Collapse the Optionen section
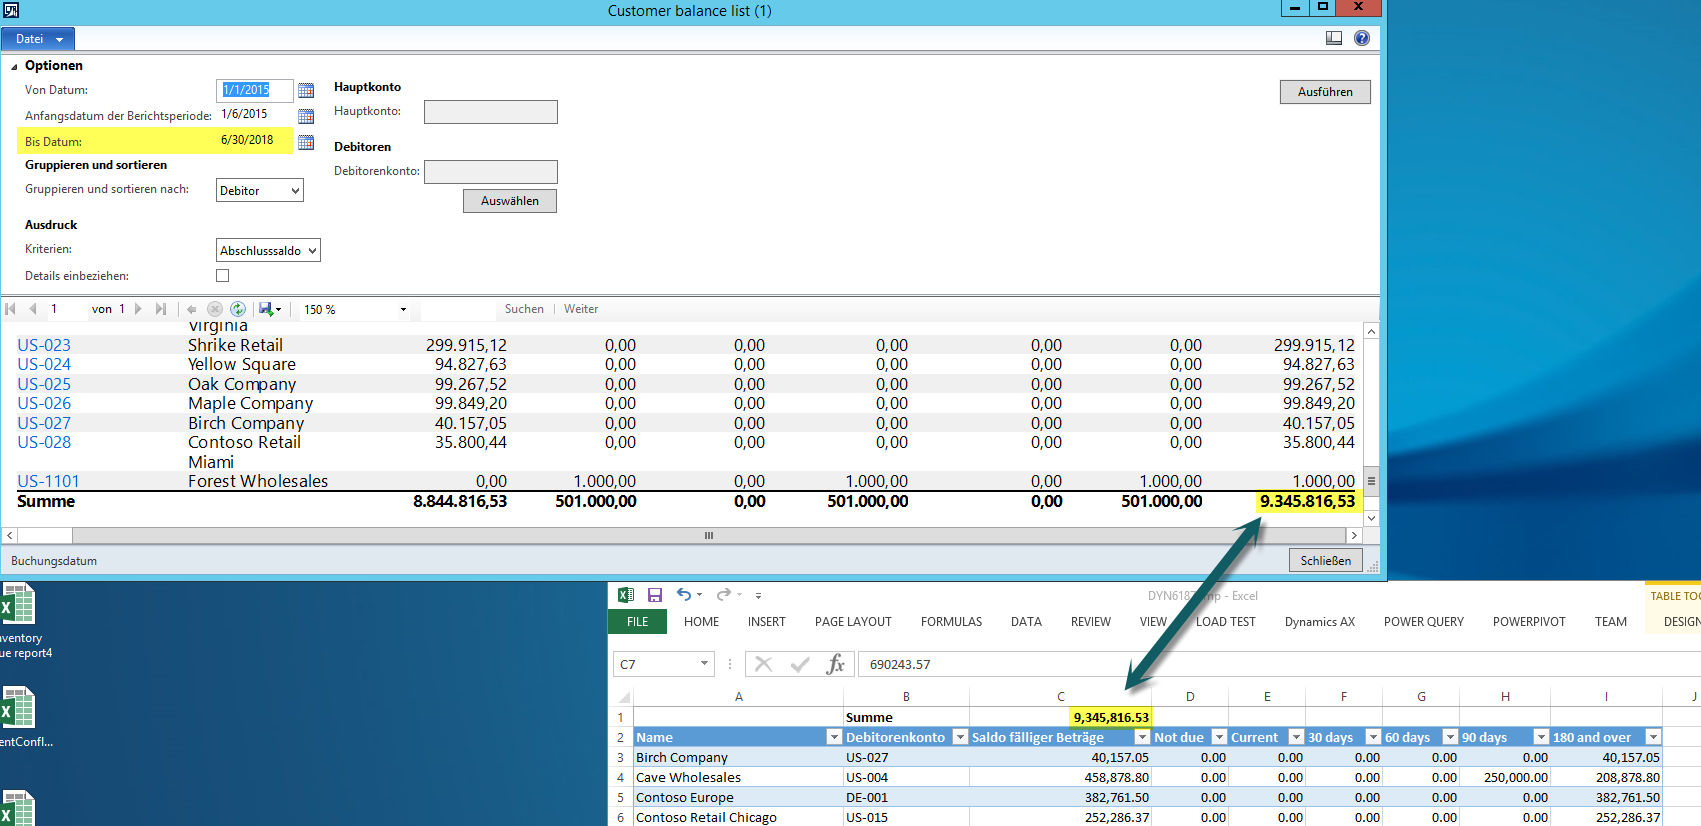Viewport: 1701px width, 826px height. point(14,66)
